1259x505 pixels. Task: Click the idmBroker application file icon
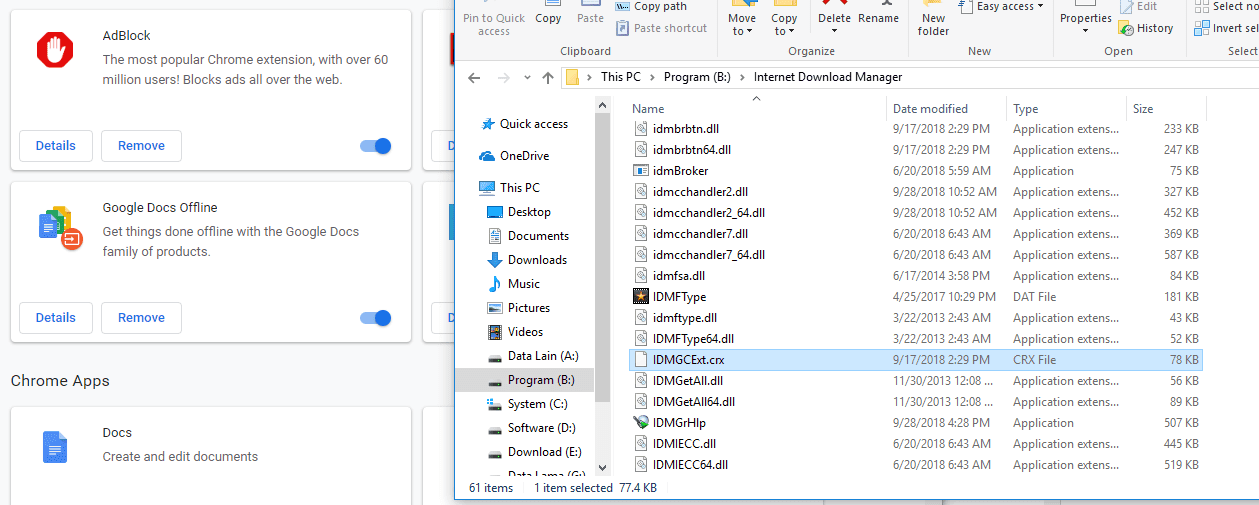tap(641, 171)
